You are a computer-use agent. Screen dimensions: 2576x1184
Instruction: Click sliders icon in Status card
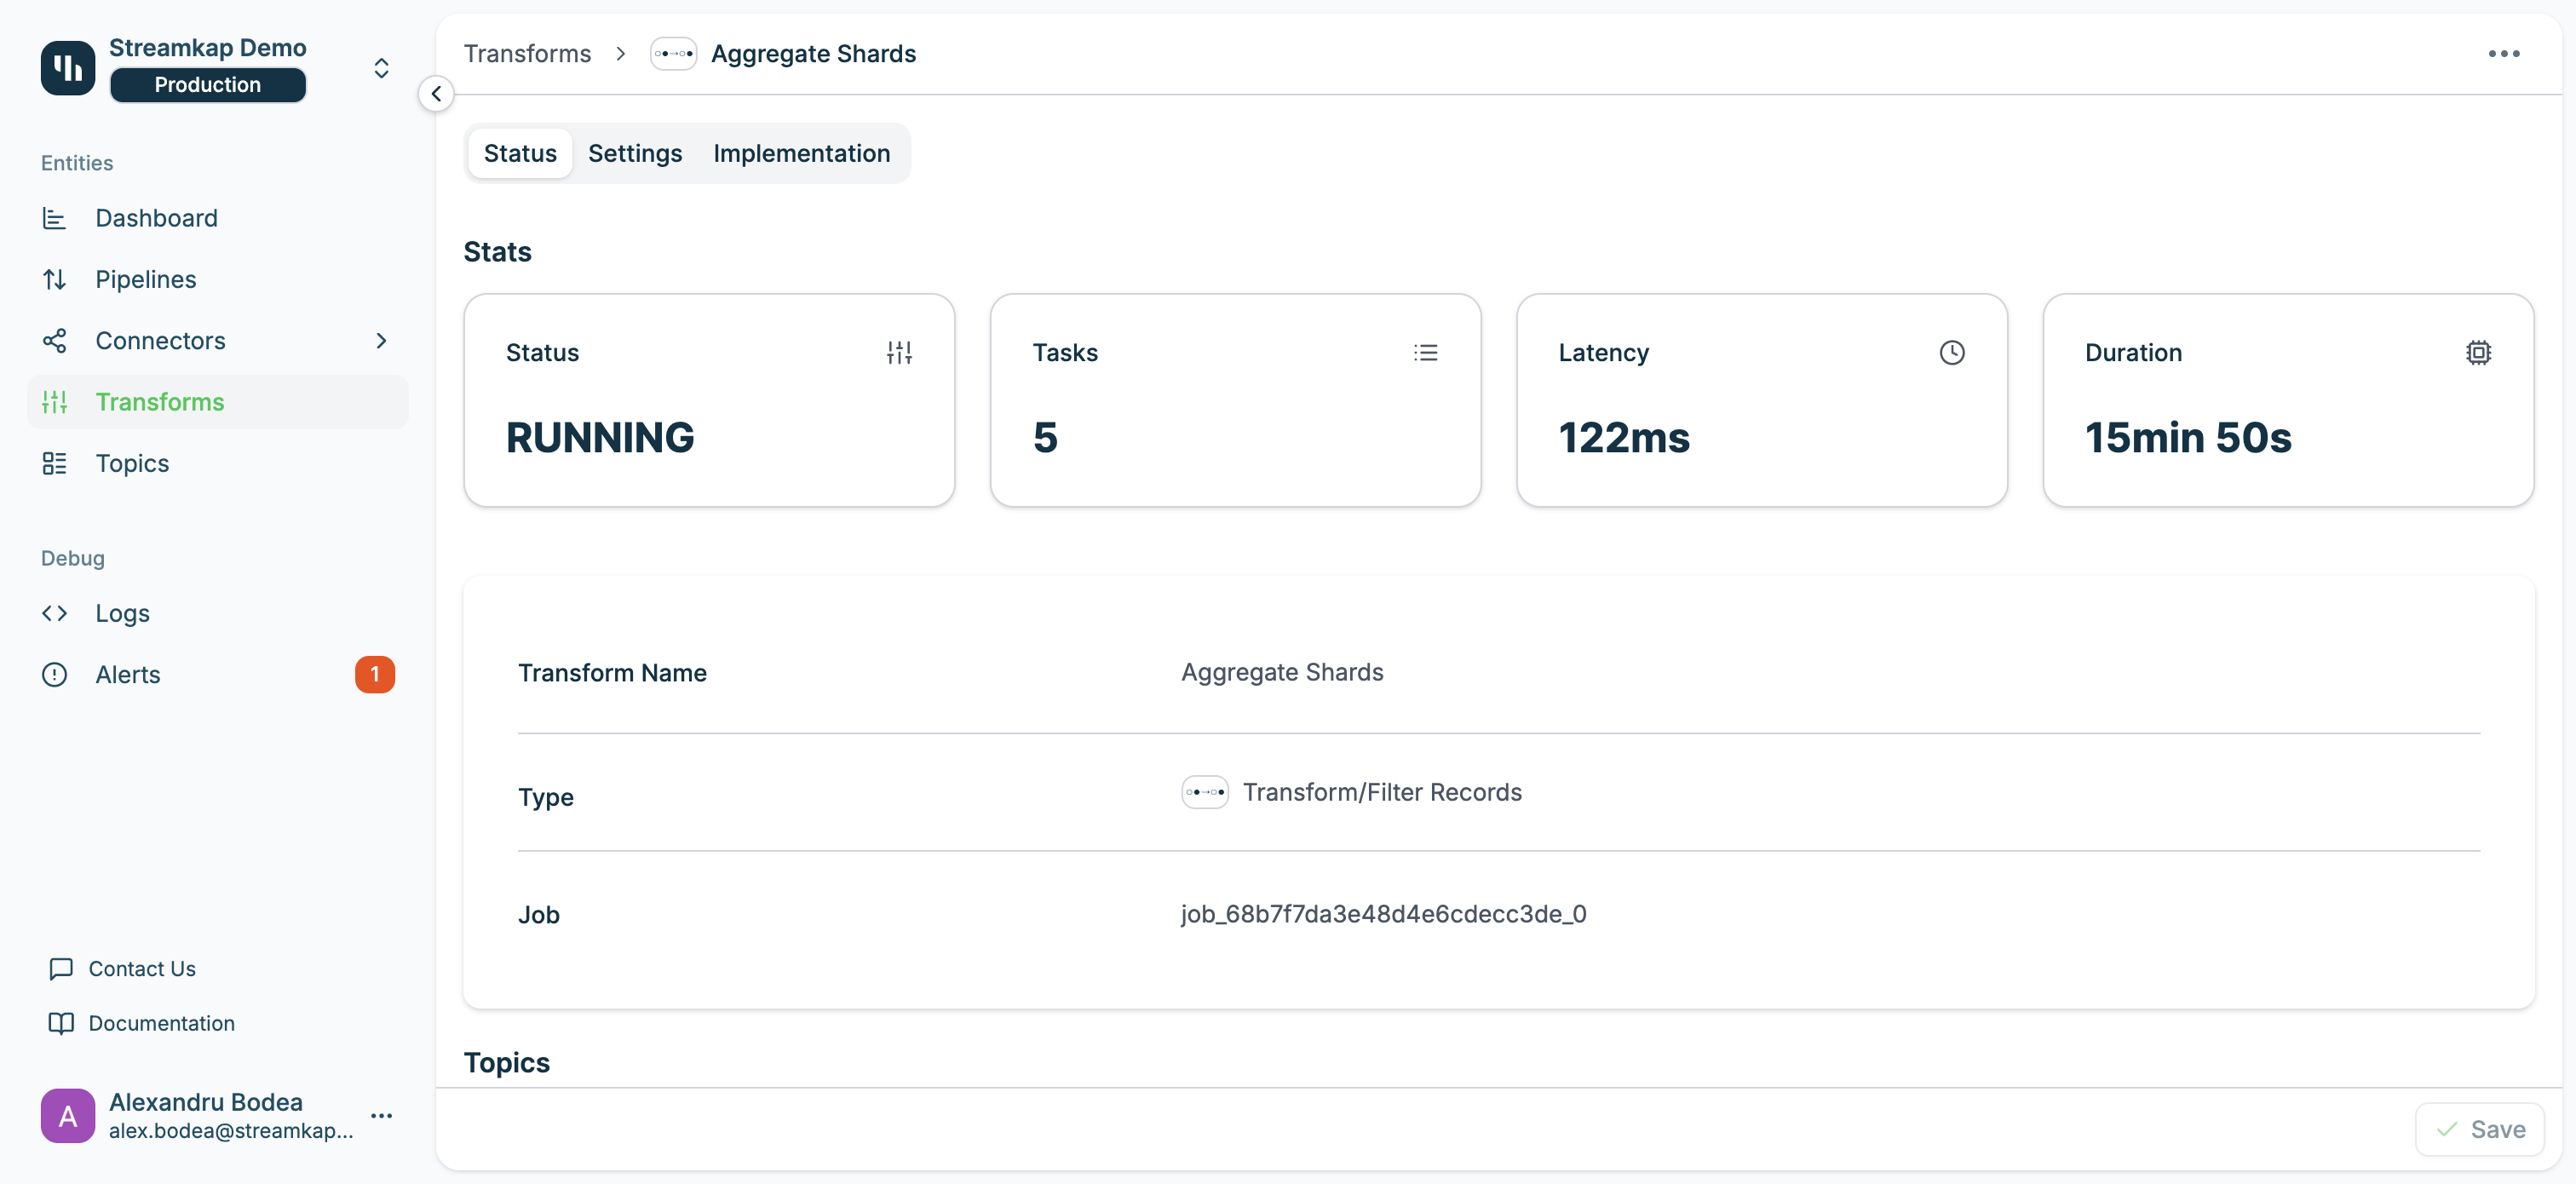pyautogui.click(x=899, y=352)
